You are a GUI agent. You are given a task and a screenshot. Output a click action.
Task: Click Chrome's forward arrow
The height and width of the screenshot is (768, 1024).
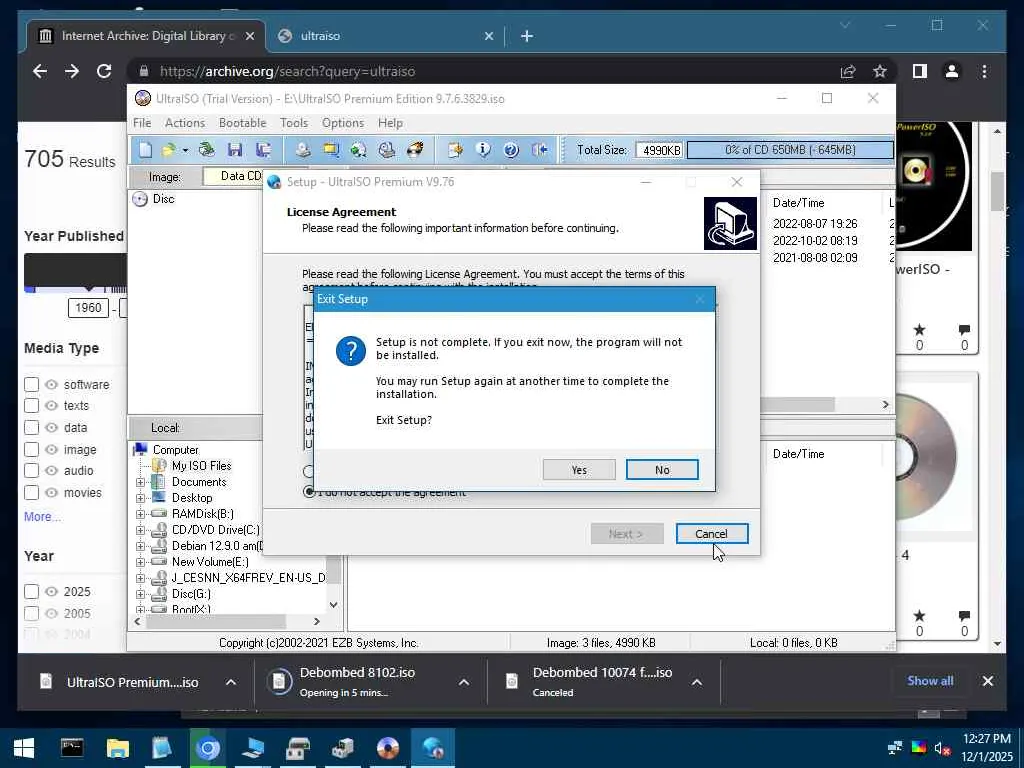[x=72, y=71]
